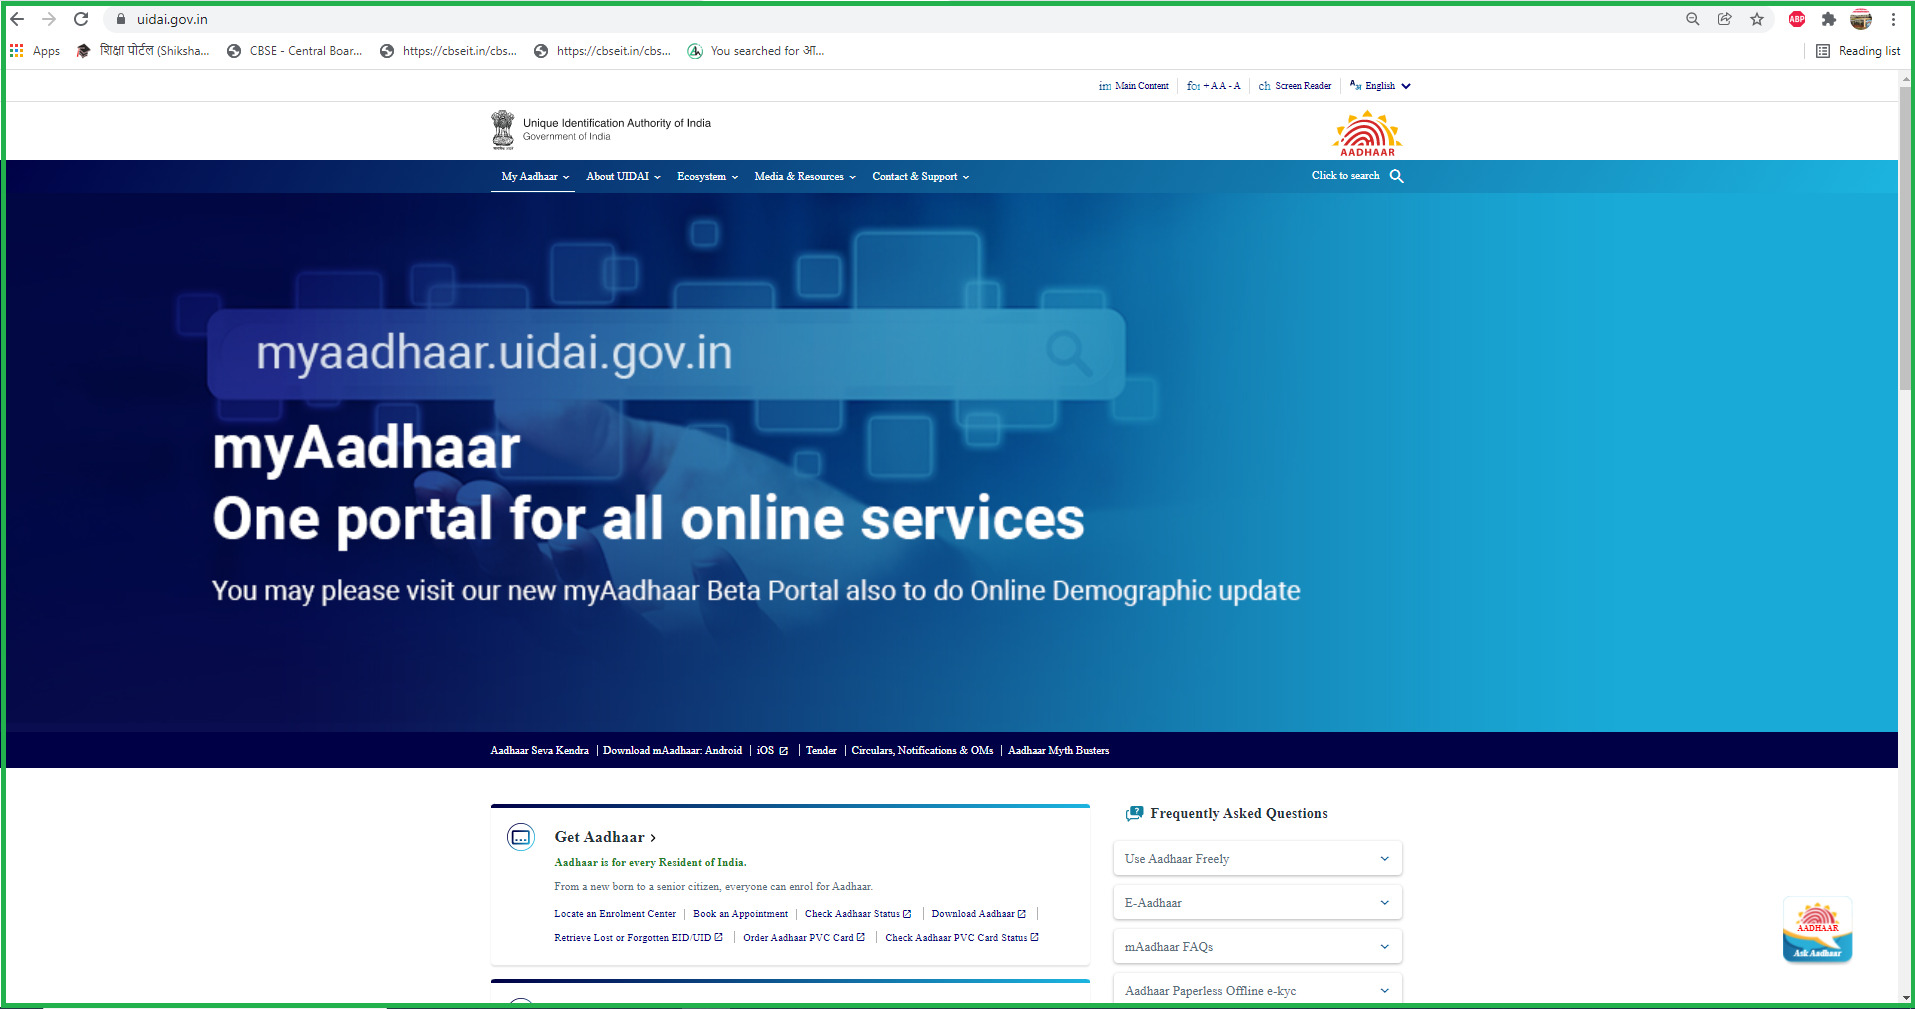Open the English language dropdown
This screenshot has width=1915, height=1009.
tap(1381, 86)
